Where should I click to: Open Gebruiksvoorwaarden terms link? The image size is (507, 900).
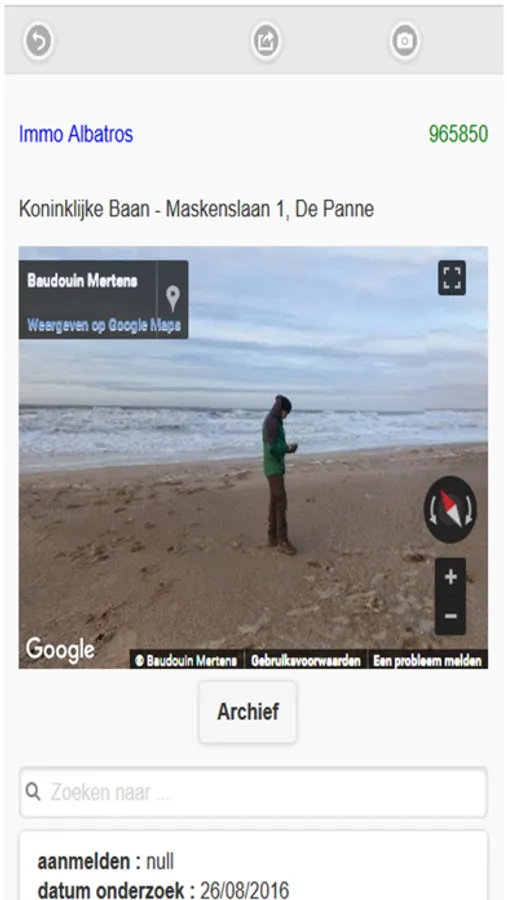[306, 661]
